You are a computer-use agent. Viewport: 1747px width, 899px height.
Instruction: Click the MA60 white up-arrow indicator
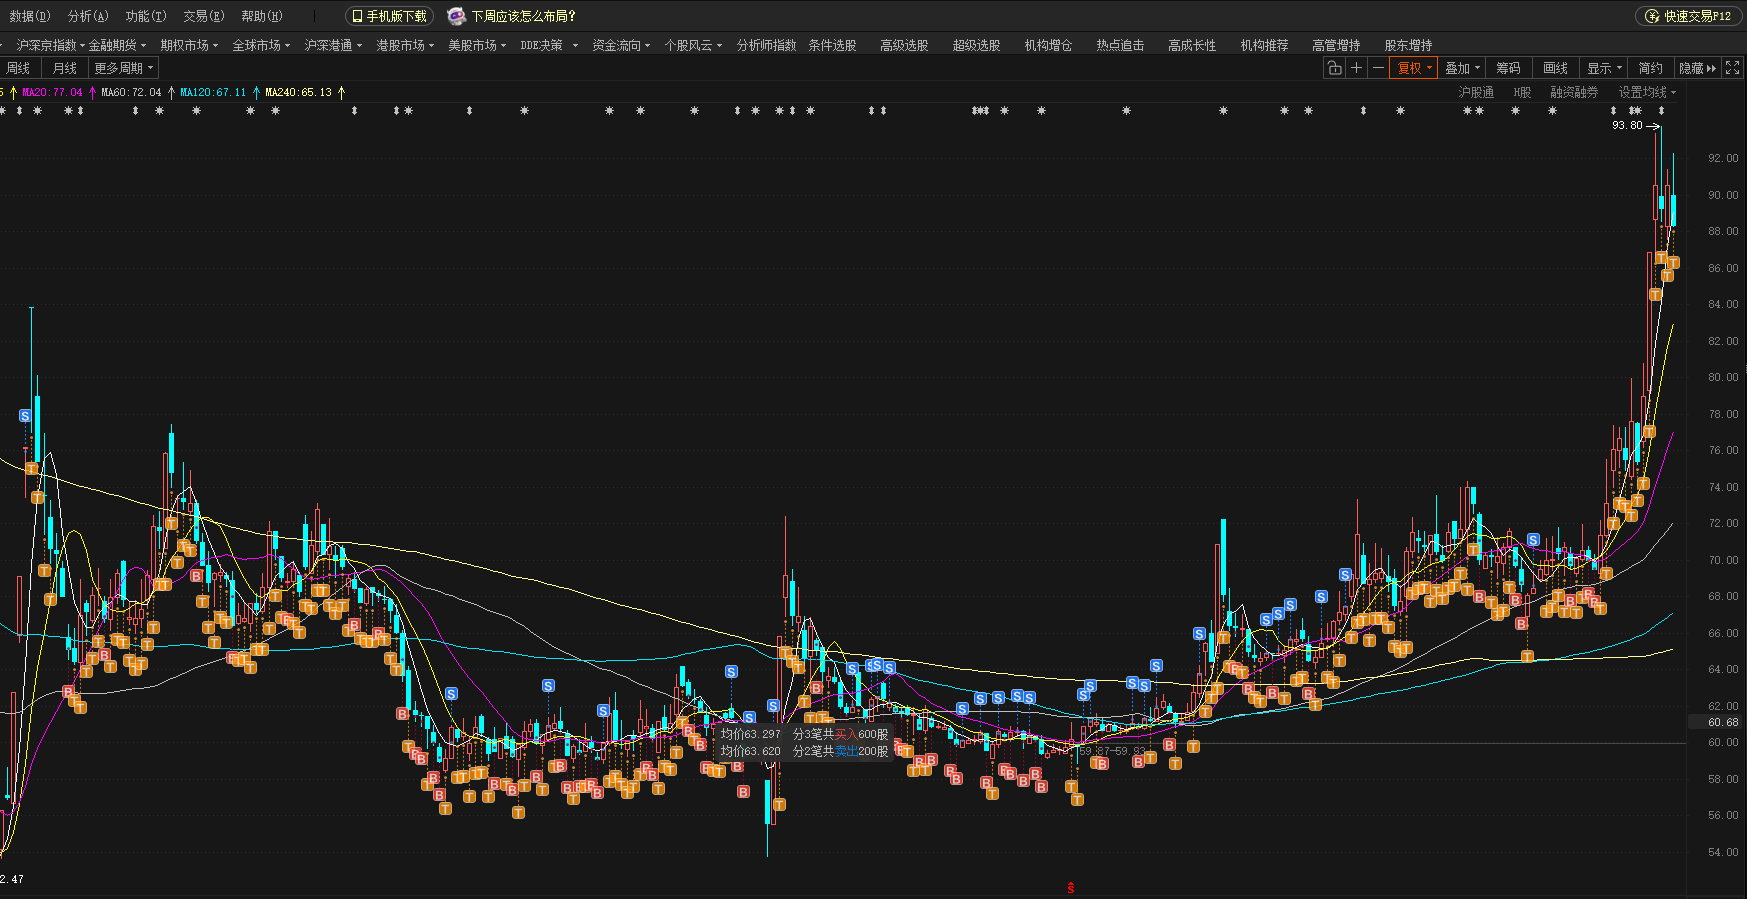pos(172,92)
